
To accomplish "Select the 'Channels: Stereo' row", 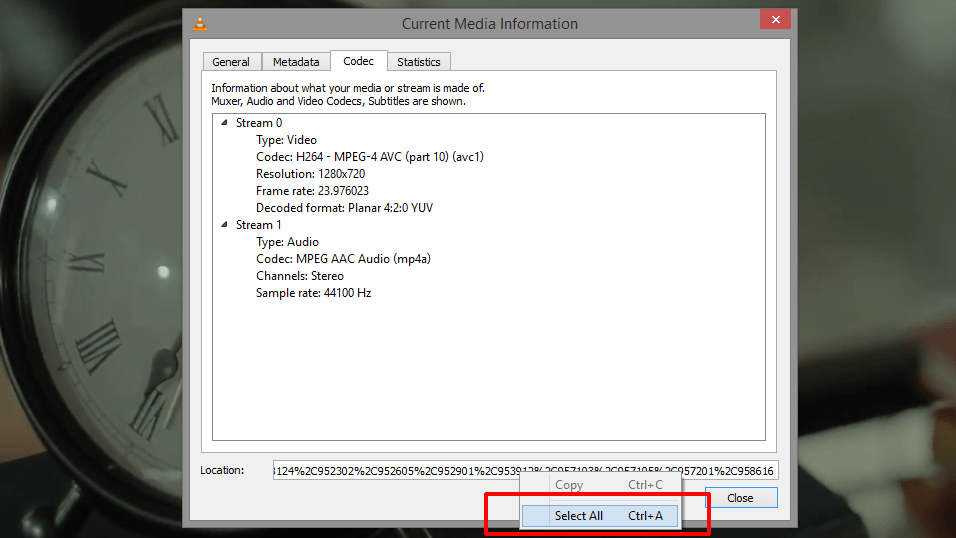I will [x=300, y=276].
